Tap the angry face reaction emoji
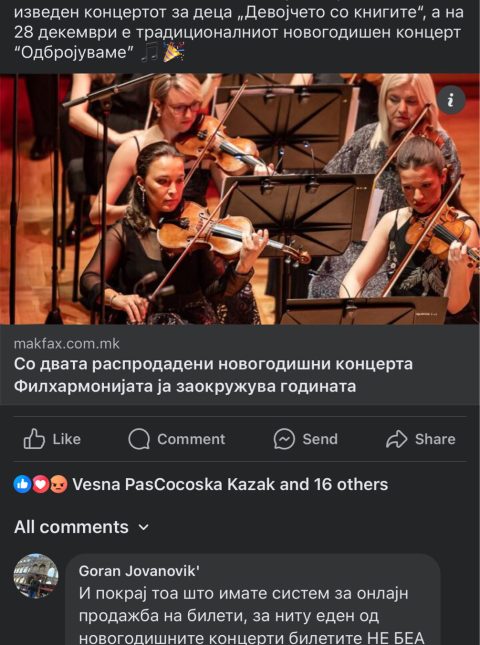 click(x=58, y=485)
